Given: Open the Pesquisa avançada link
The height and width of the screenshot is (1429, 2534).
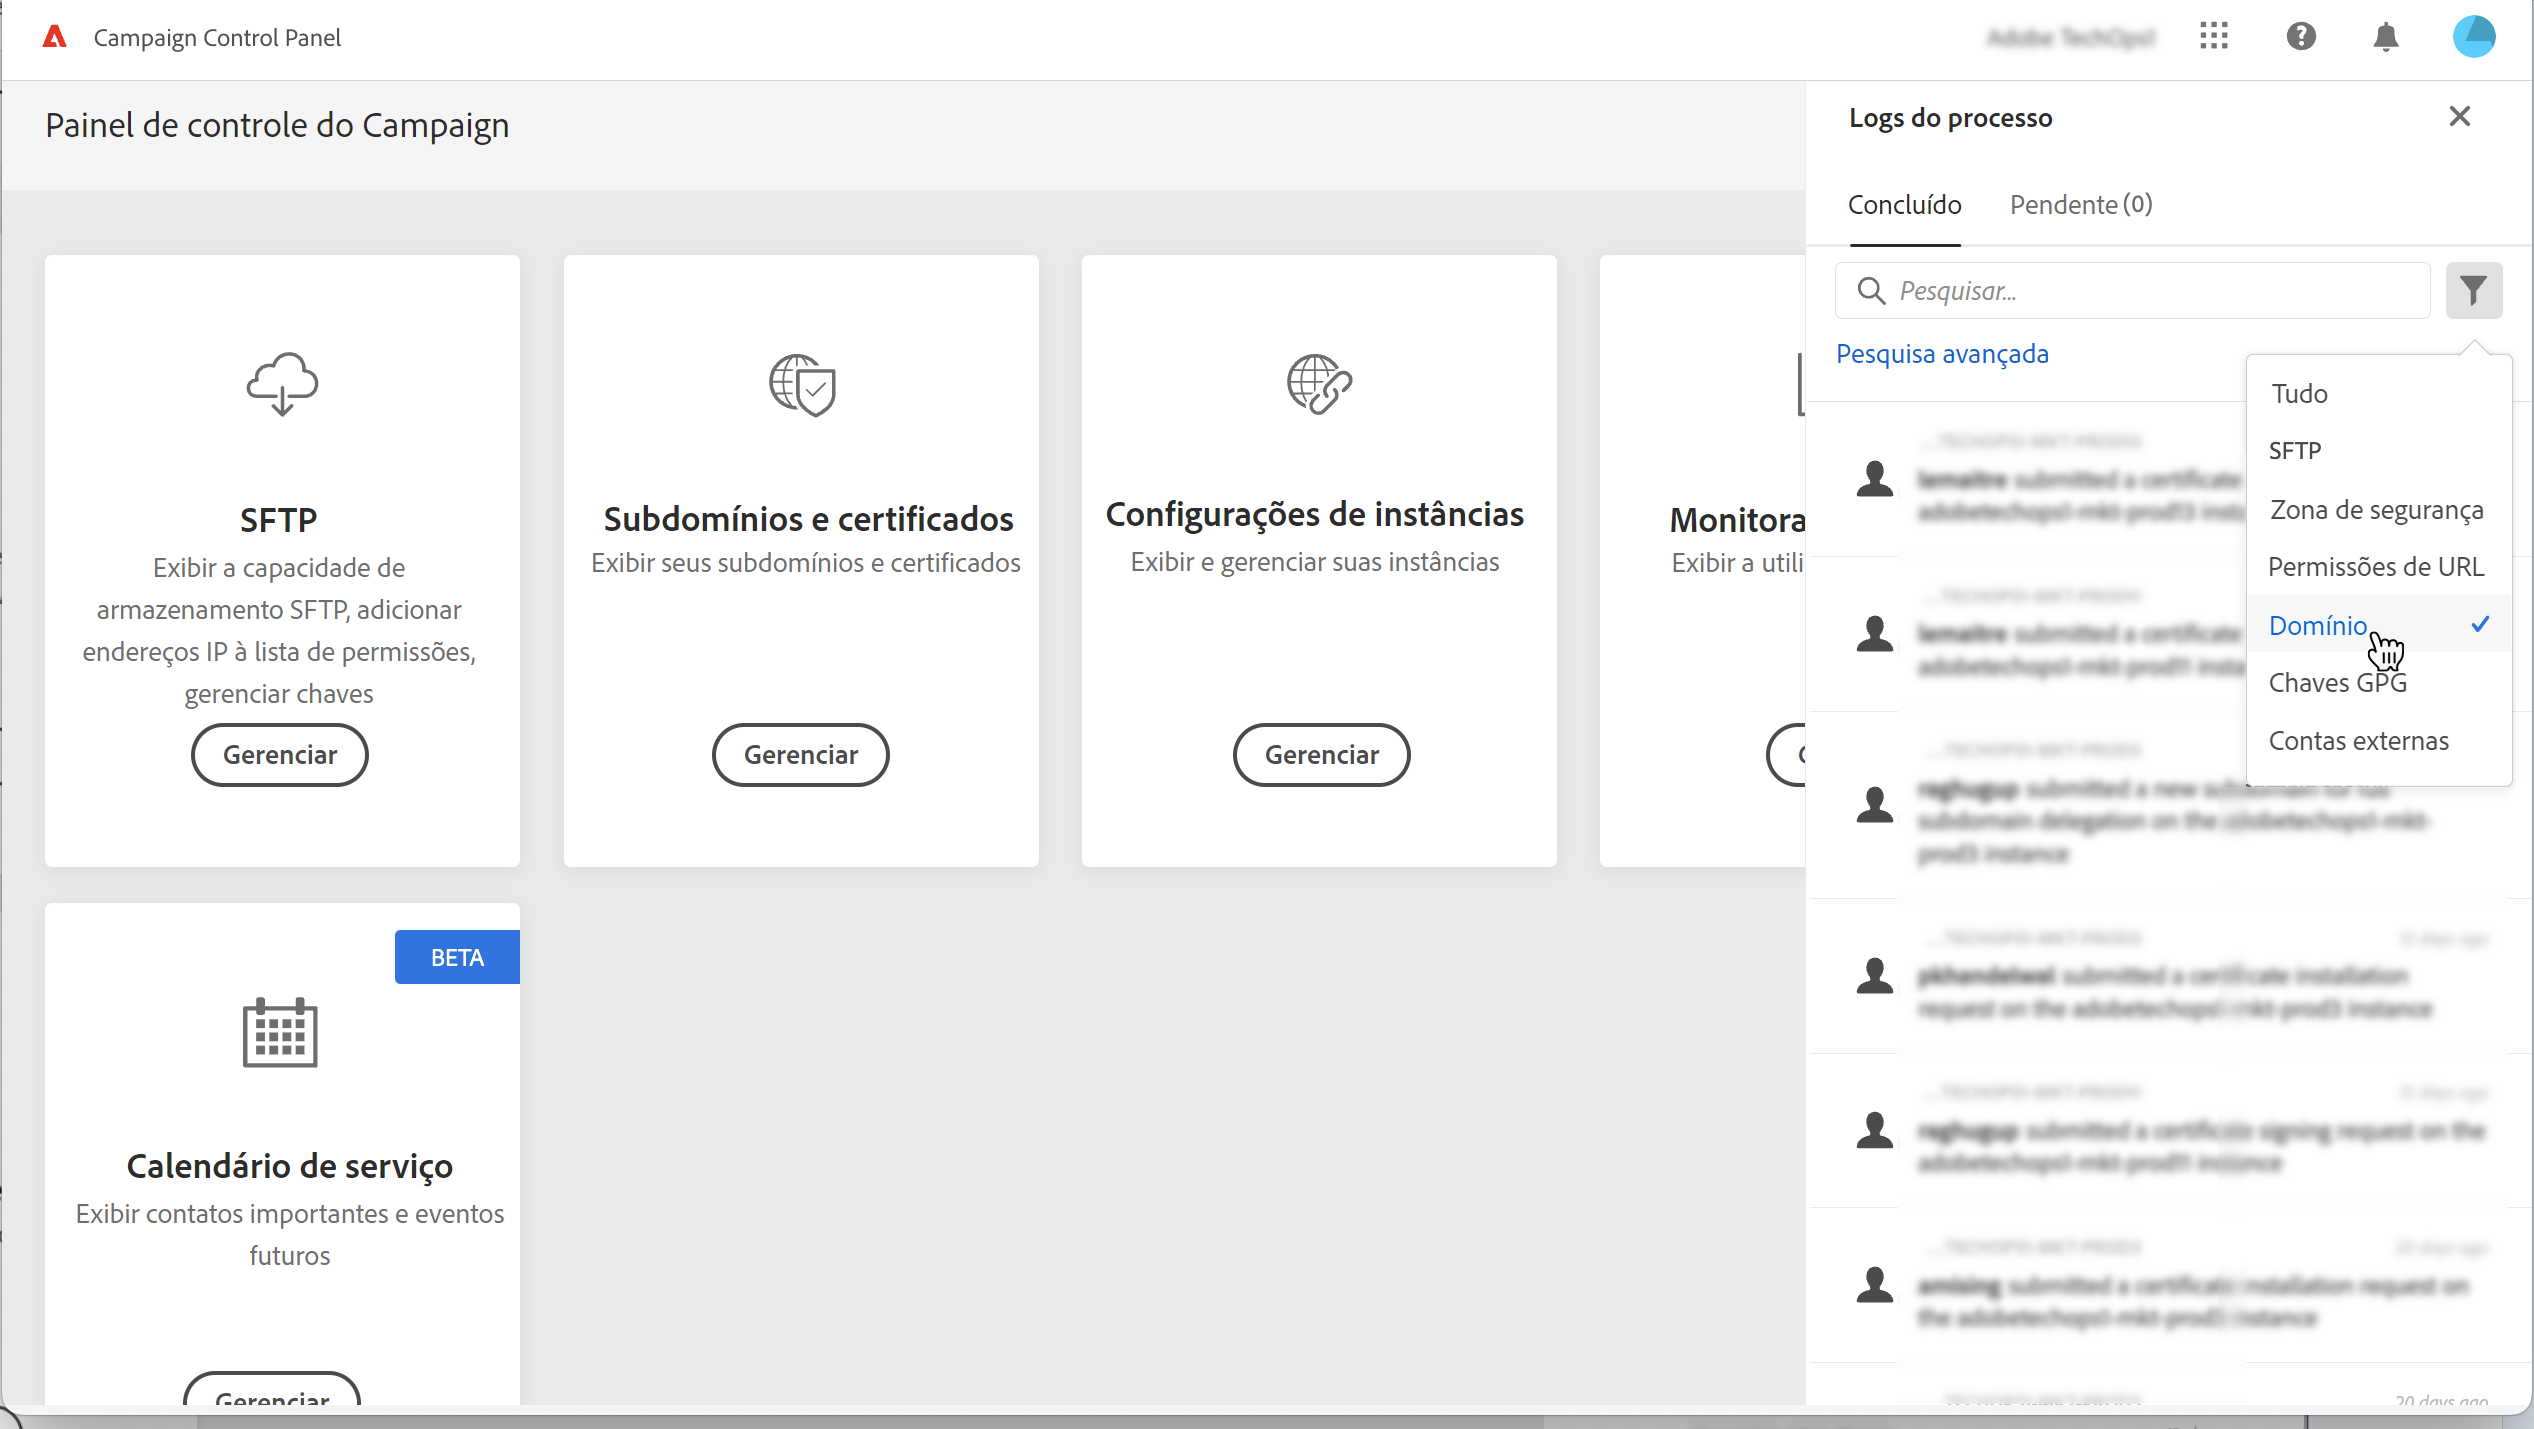Looking at the screenshot, I should click(1942, 354).
